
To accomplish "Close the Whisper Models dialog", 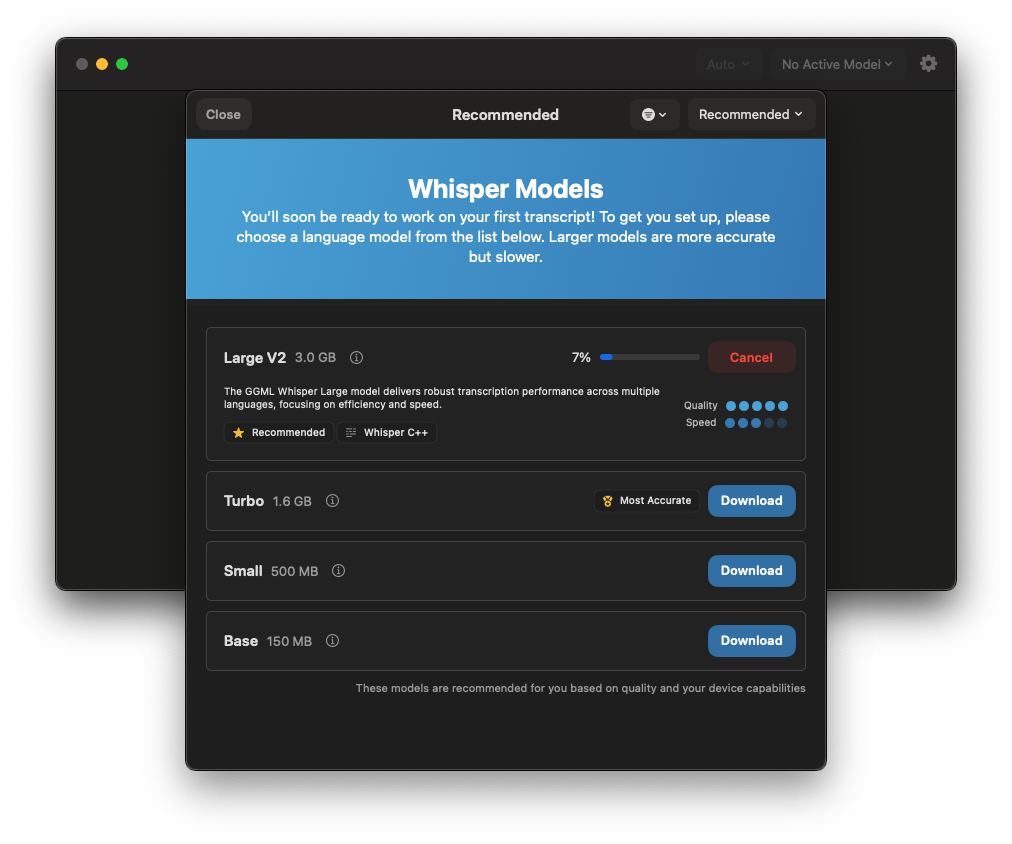I will point(223,114).
